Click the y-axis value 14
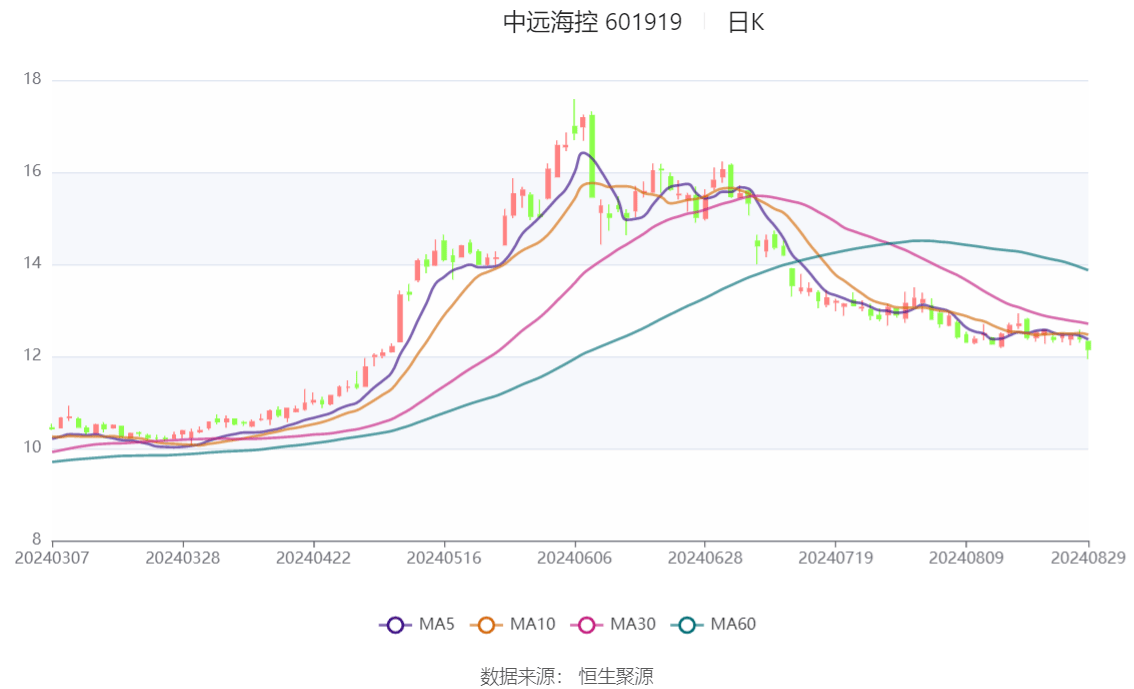1134x689 pixels. click(33, 263)
